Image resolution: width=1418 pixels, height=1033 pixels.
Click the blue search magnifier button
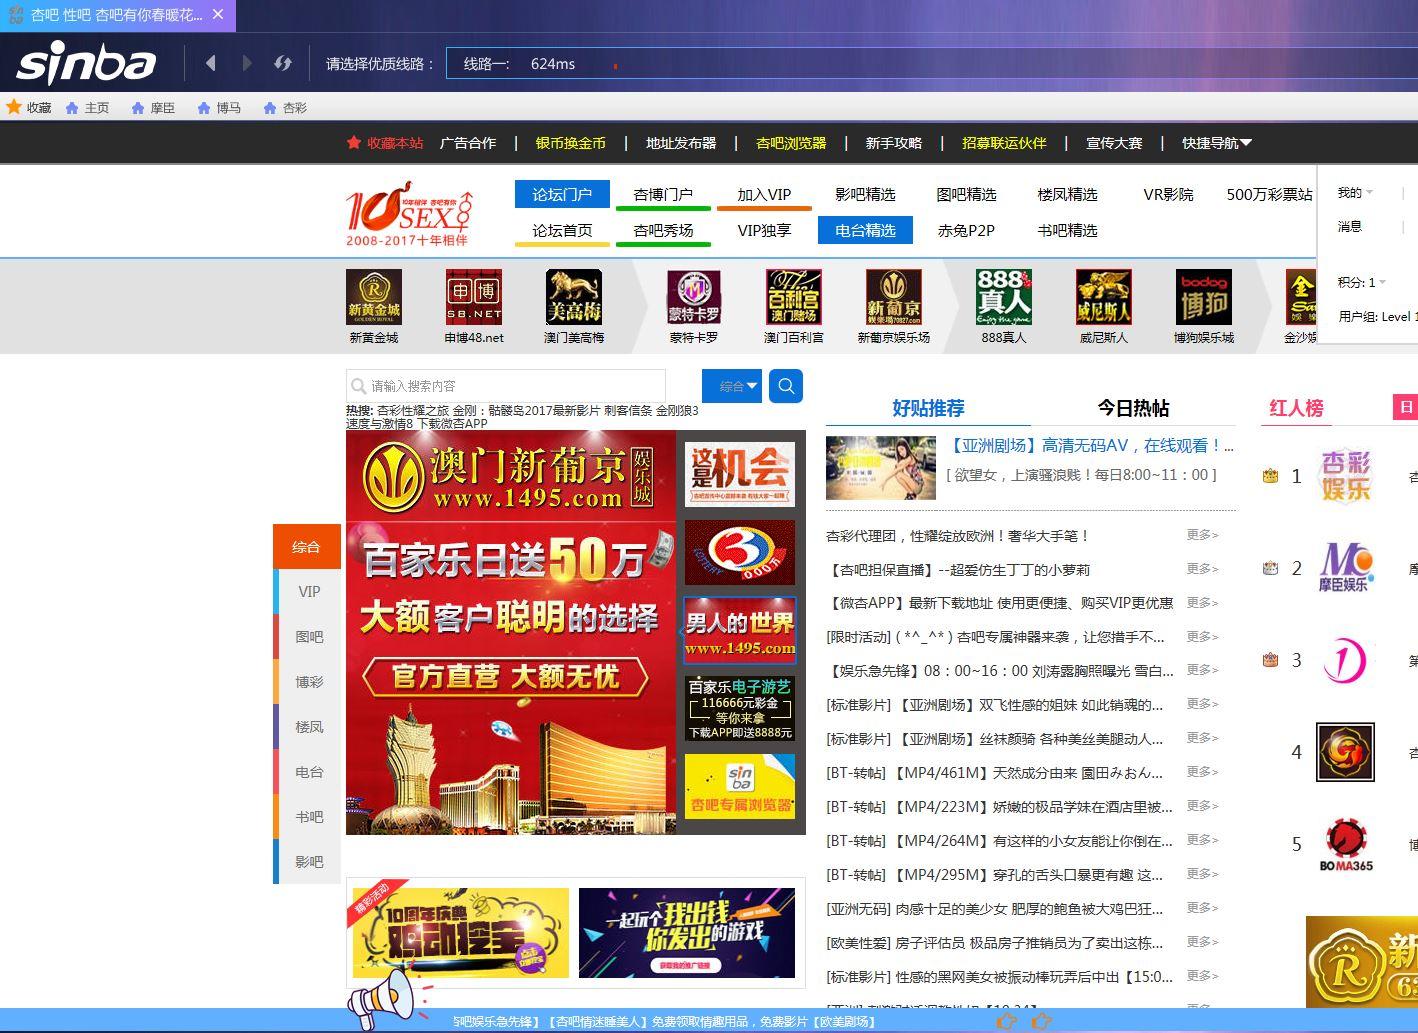click(x=786, y=386)
